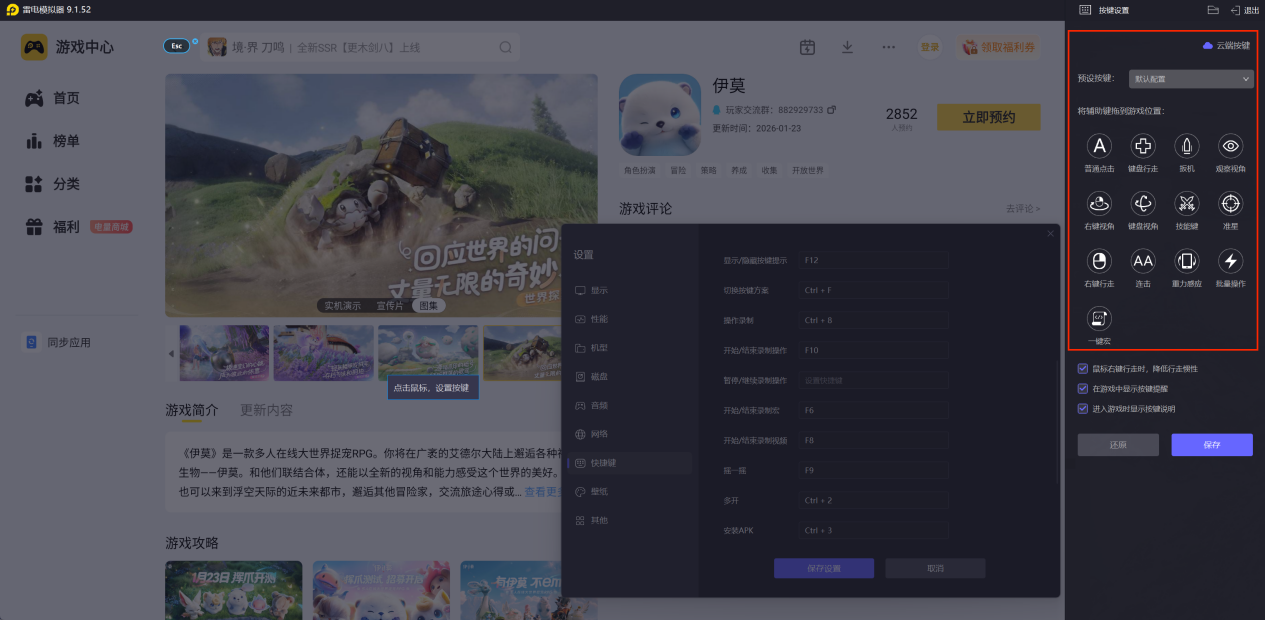This screenshot has height=620, width=1265.
Task: Select the 连击 AA icon
Action: tap(1143, 262)
